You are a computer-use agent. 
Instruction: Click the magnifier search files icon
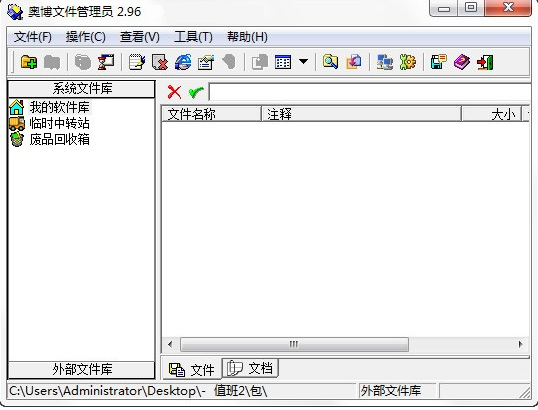330,62
